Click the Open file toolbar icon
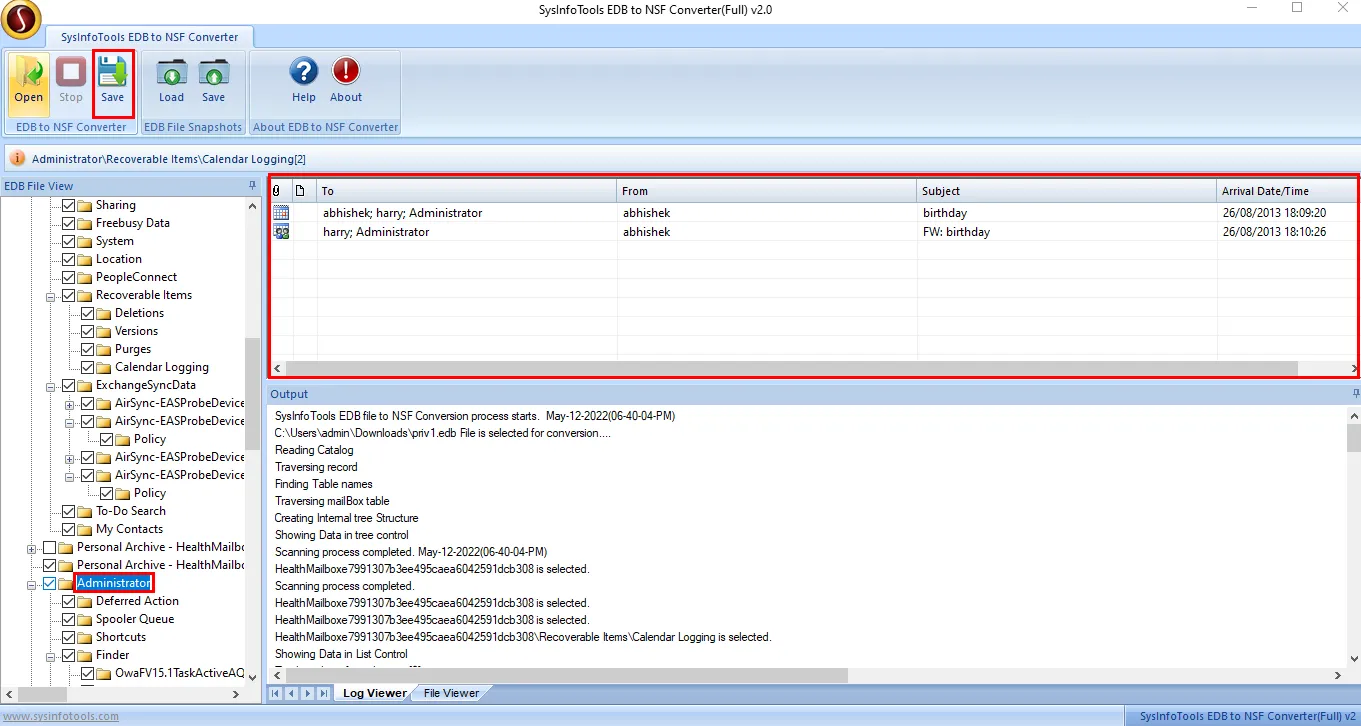 (28, 80)
